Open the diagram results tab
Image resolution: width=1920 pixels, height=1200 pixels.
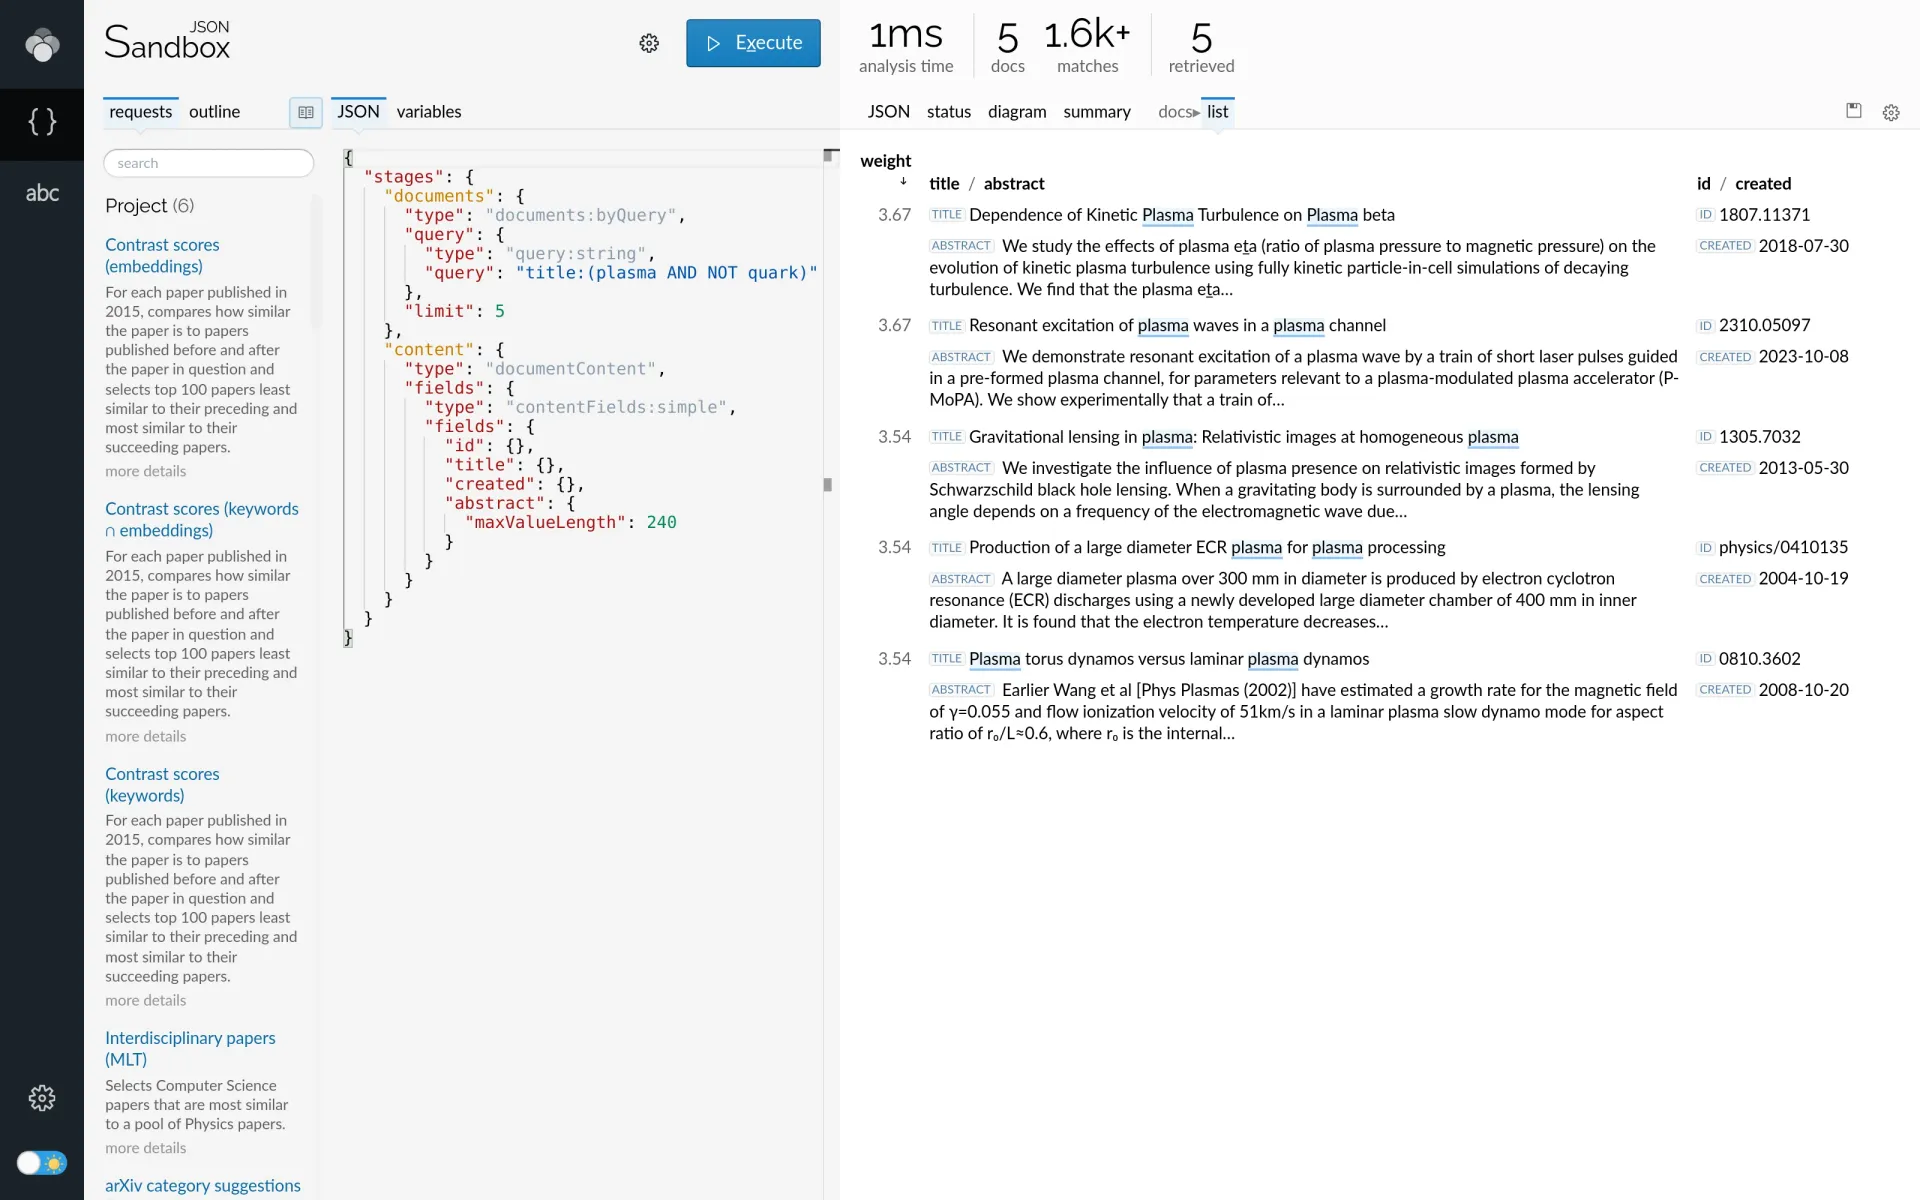coord(1017,112)
